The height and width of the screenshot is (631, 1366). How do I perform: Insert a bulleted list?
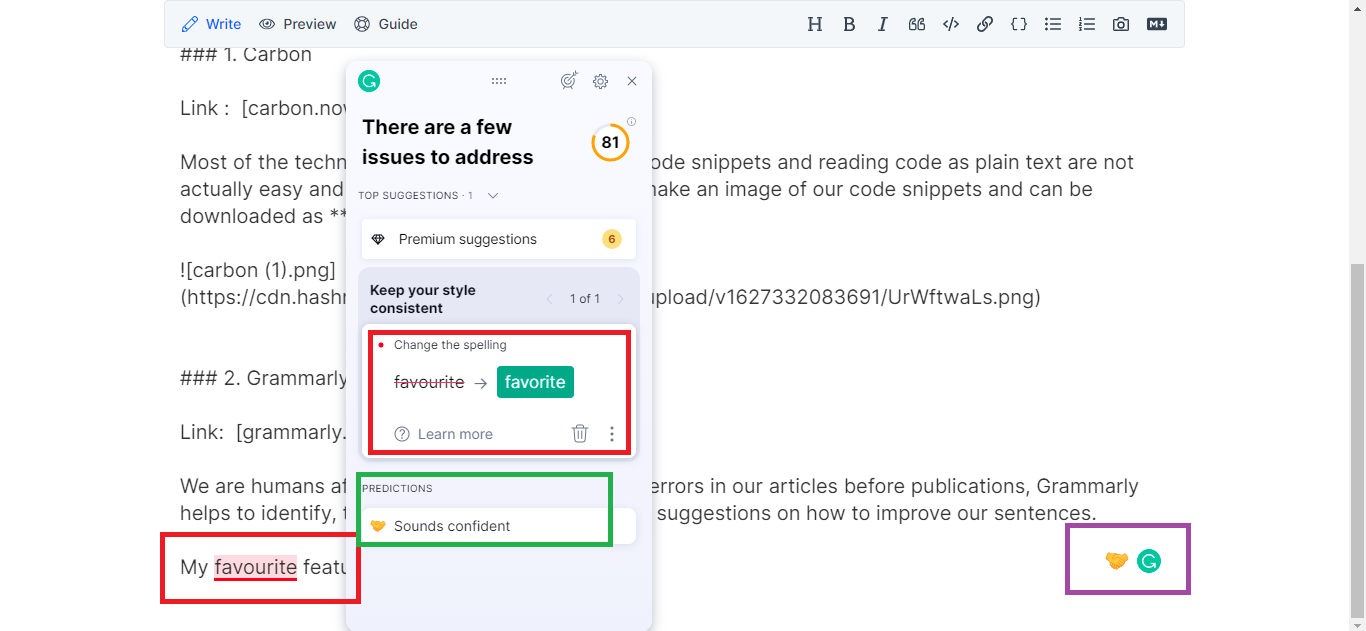tap(1053, 24)
